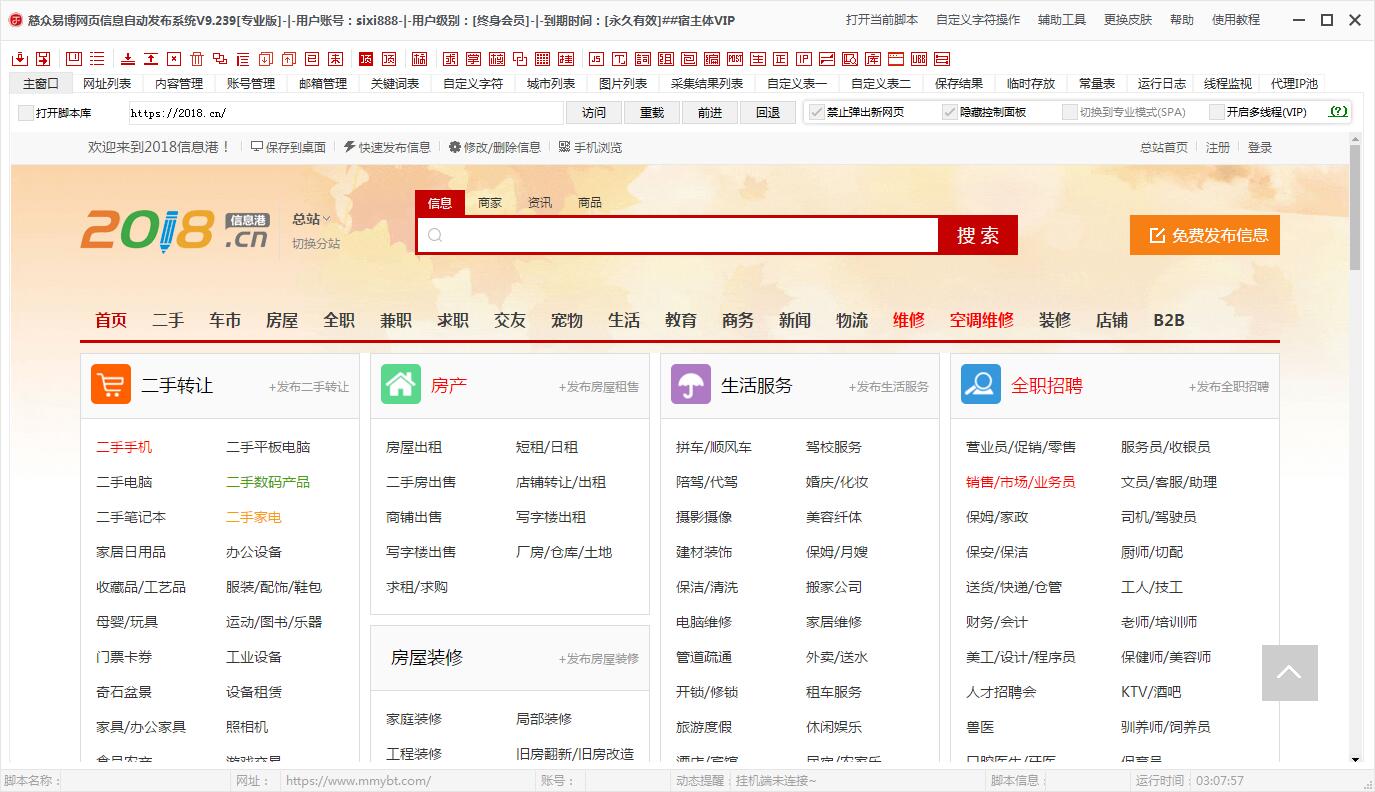The image size is (1375, 792).
Task: Switch to the 关键词表 tab
Action: (395, 84)
